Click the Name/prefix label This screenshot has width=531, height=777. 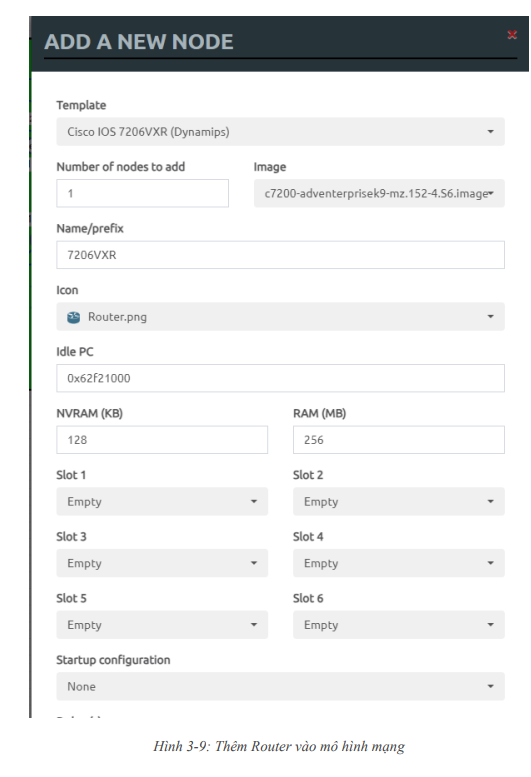pyautogui.click(x=90, y=228)
